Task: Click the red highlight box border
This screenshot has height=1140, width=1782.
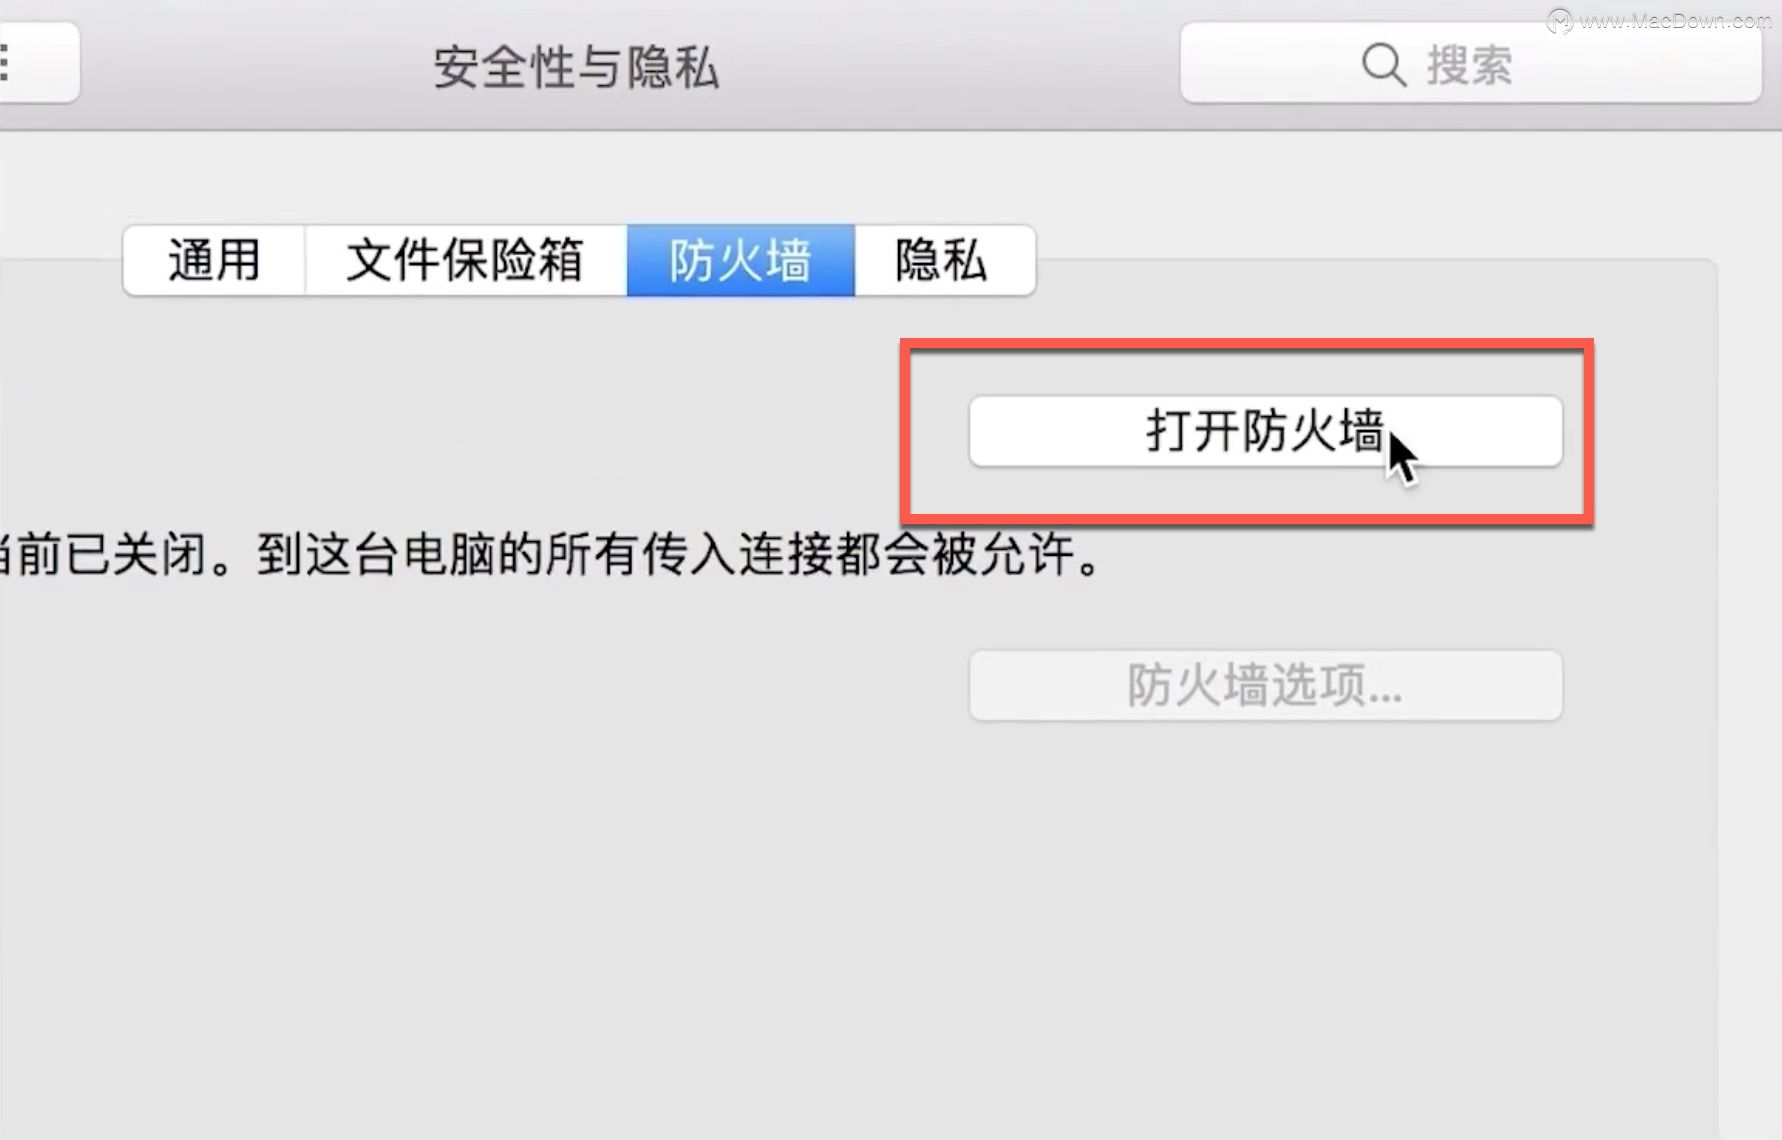Action: (1247, 344)
